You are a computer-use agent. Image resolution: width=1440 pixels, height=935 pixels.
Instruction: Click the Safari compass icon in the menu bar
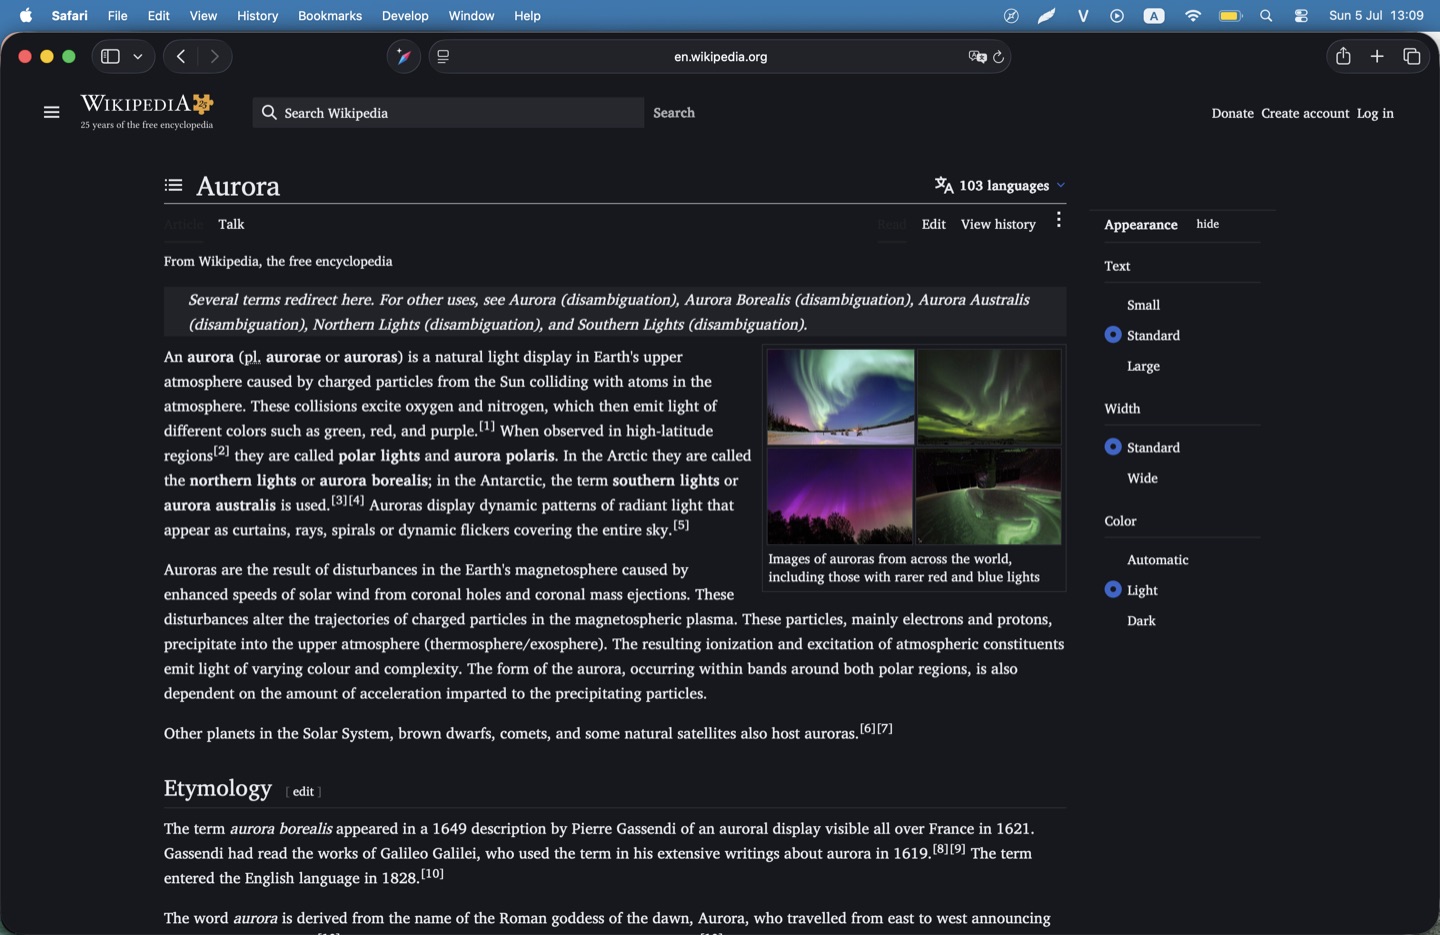(1011, 16)
